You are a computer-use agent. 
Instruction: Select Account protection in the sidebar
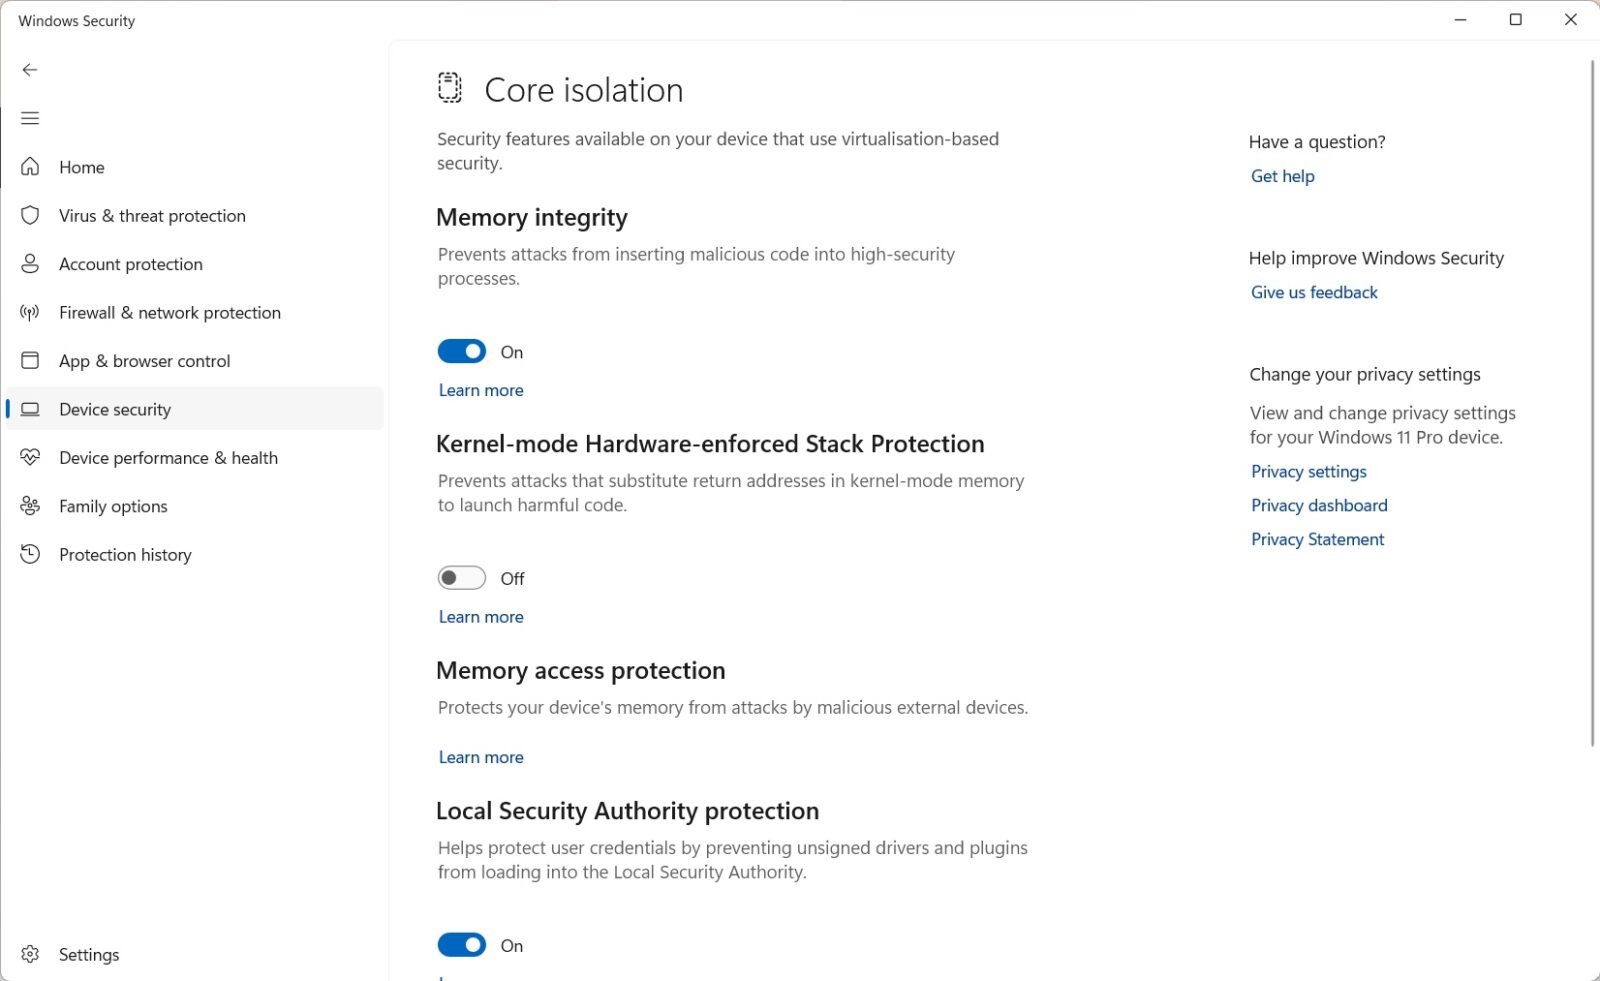pyautogui.click(x=130, y=263)
